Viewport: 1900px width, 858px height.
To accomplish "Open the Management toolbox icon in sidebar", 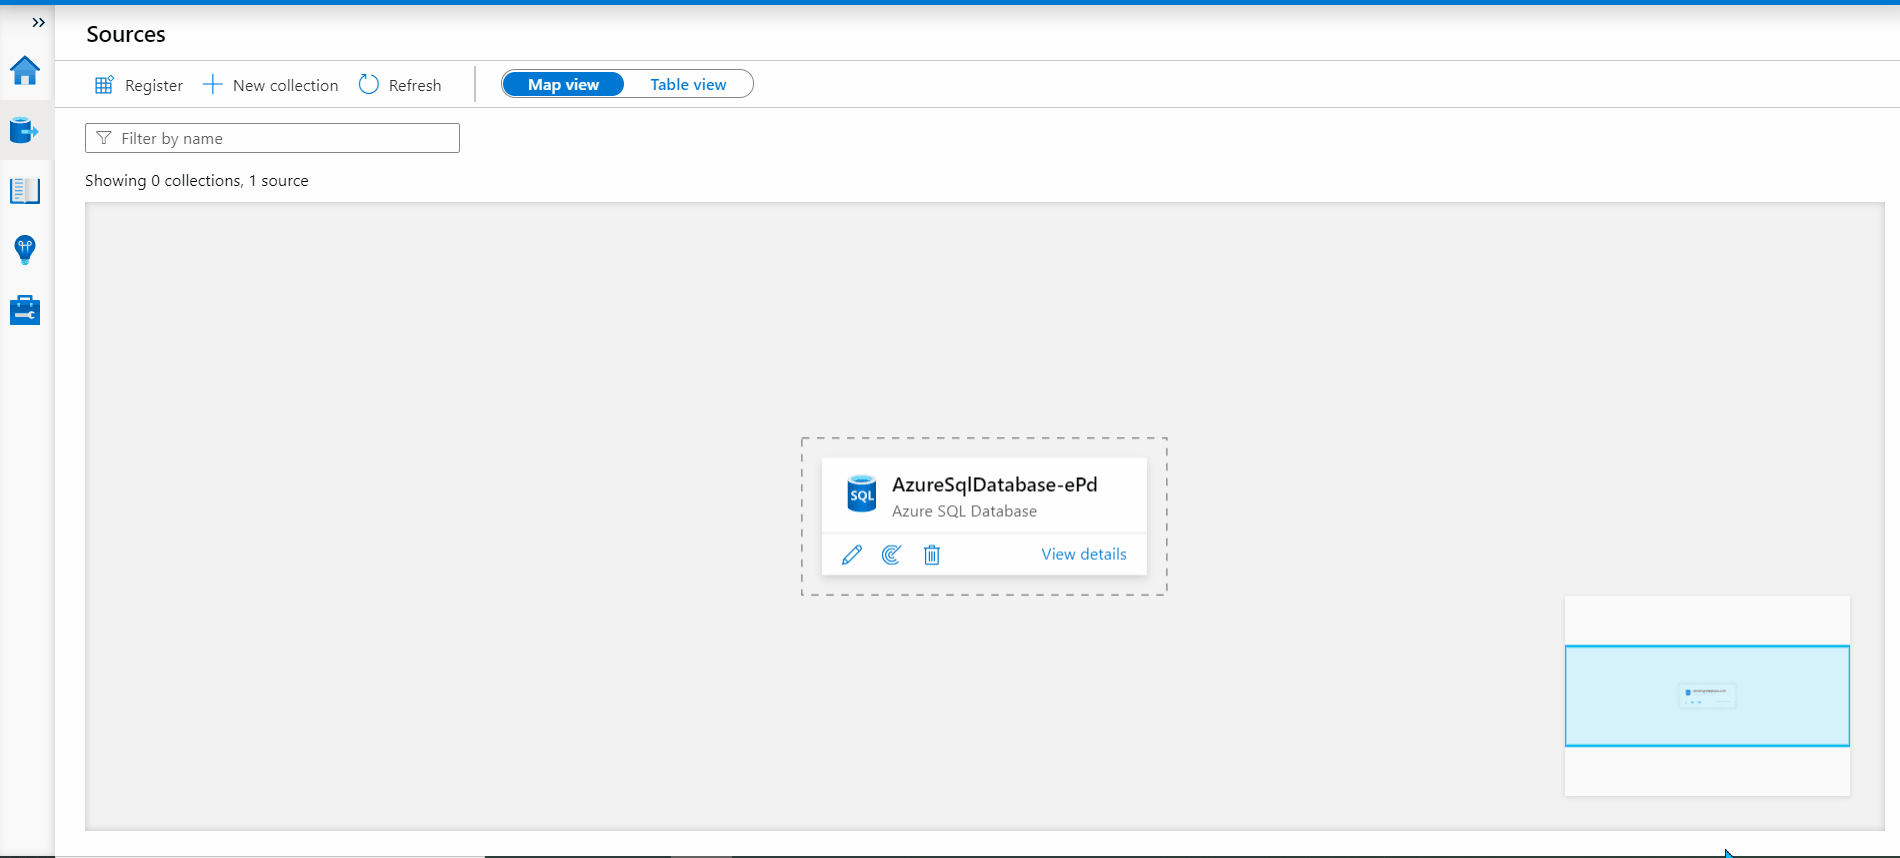I will point(25,310).
